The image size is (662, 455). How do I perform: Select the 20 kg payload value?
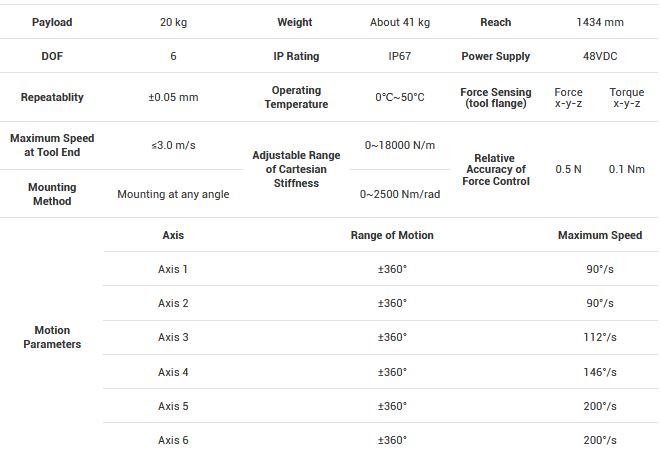click(x=173, y=22)
